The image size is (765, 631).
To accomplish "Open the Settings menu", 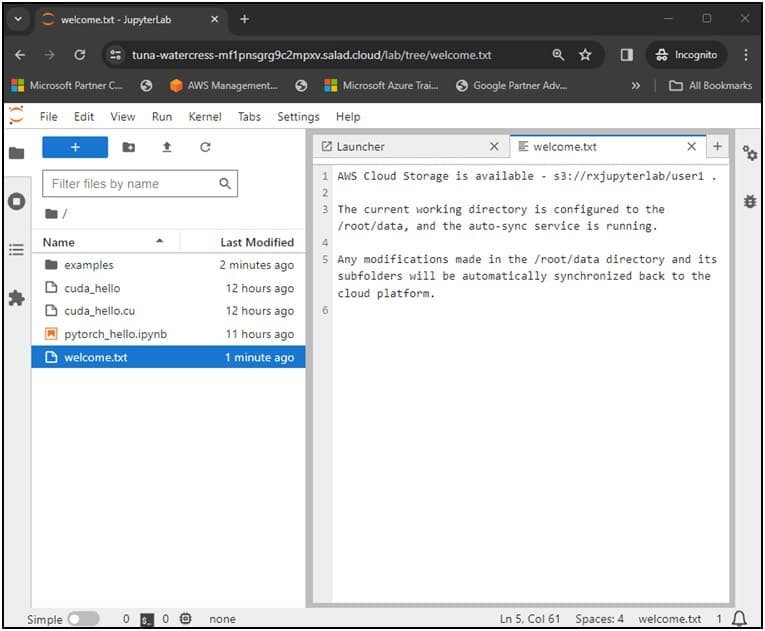I will coord(298,117).
